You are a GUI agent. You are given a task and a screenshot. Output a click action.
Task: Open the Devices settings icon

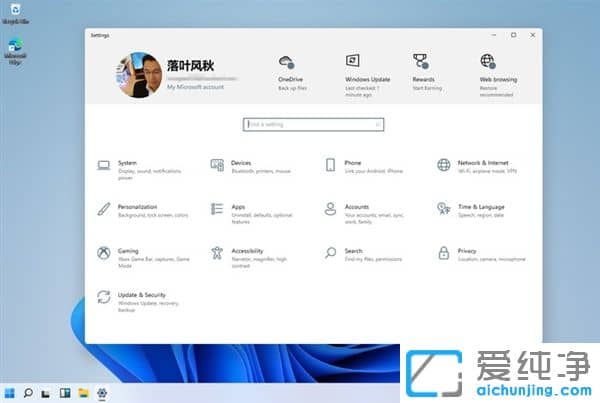[x=217, y=165]
